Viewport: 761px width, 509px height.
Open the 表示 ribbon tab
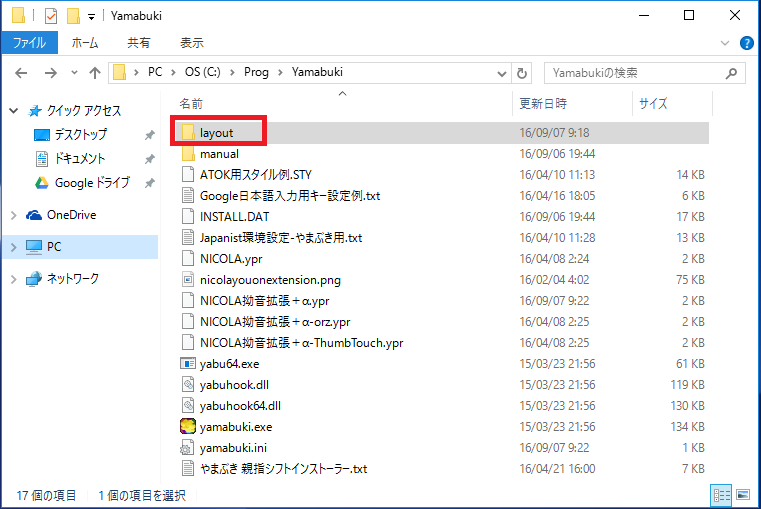click(192, 43)
